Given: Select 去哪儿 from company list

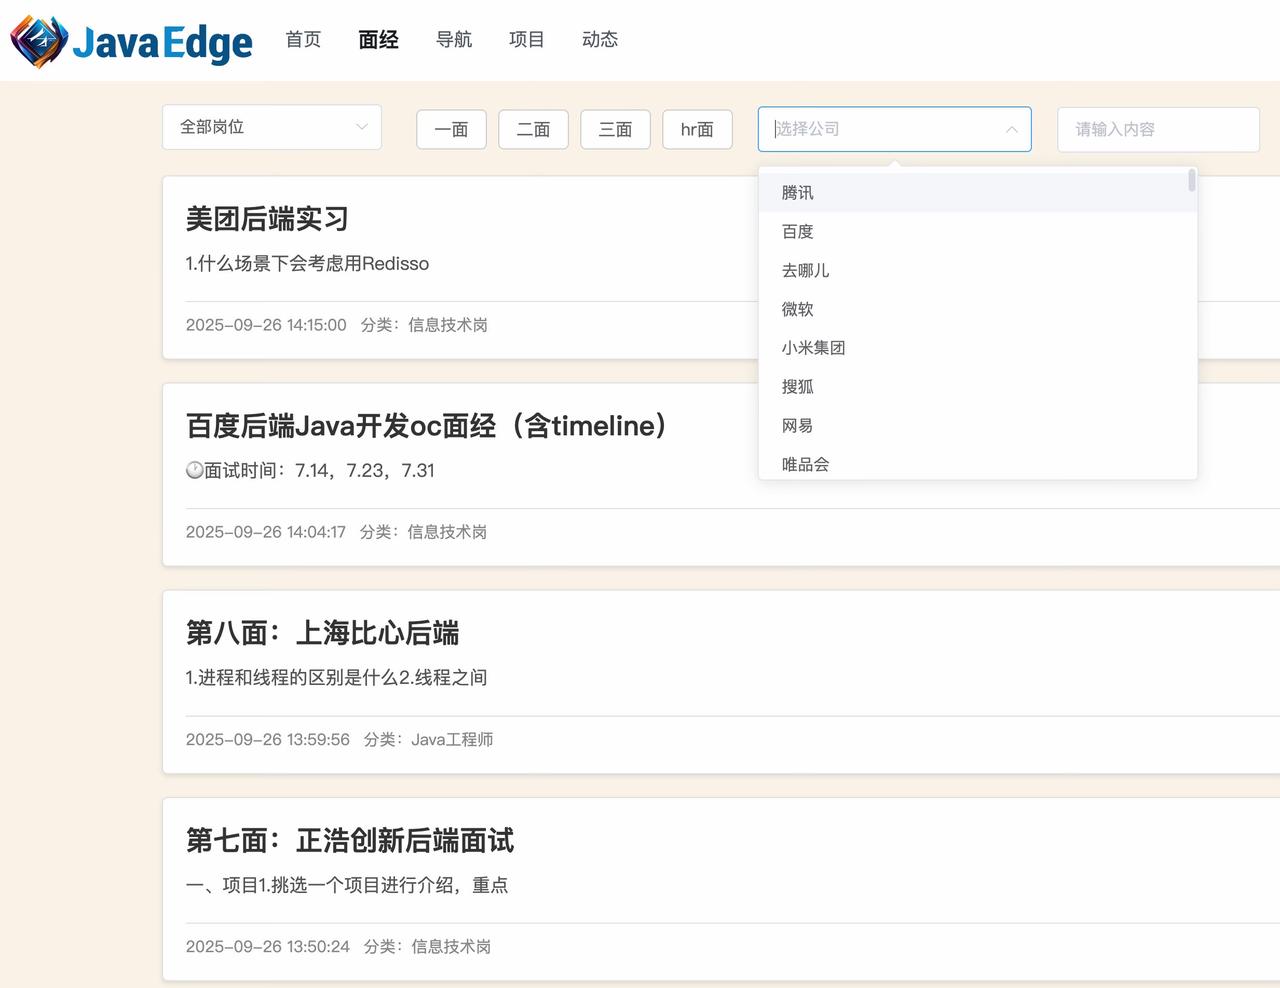Looking at the screenshot, I should click(x=978, y=270).
